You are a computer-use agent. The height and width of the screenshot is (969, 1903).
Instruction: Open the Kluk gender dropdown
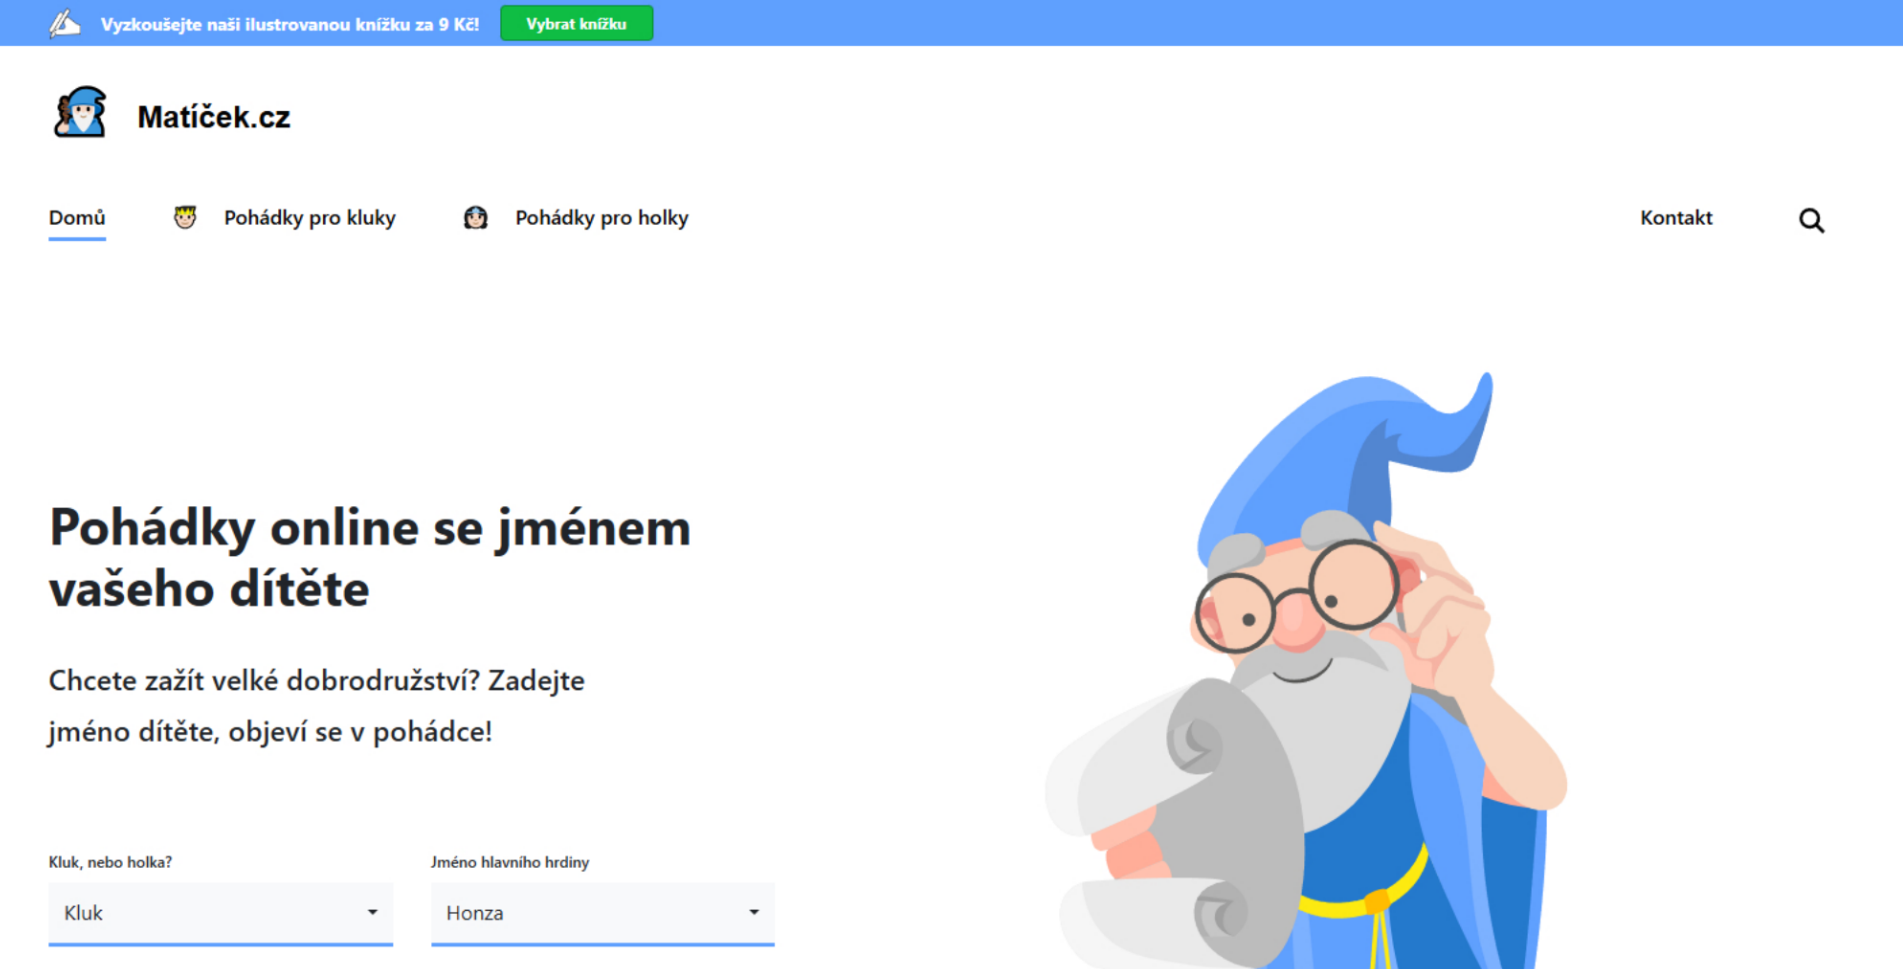point(220,912)
